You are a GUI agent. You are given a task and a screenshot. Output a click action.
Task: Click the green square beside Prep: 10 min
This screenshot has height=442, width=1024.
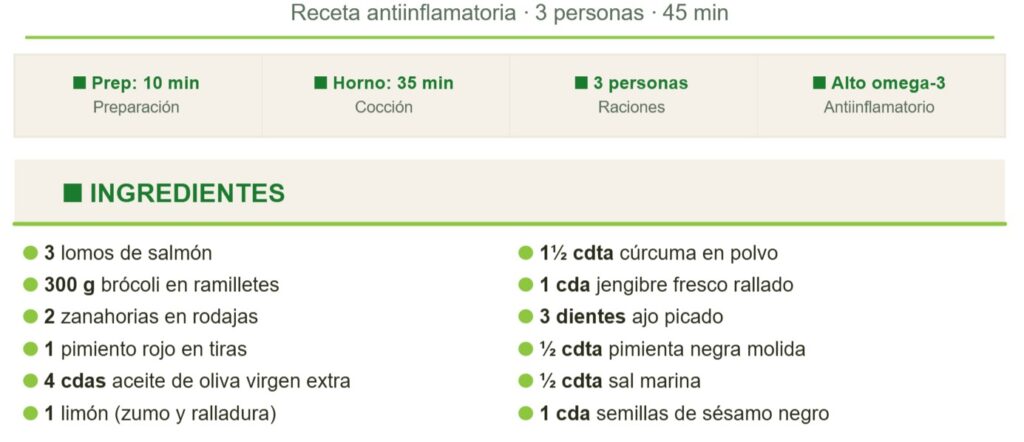point(80,84)
